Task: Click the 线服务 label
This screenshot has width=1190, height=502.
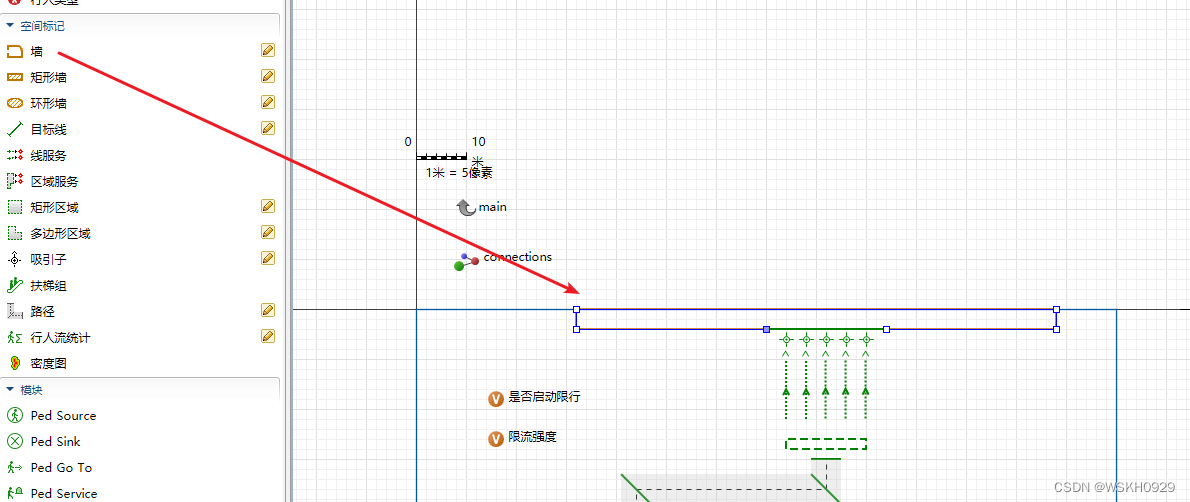Action: (49, 156)
